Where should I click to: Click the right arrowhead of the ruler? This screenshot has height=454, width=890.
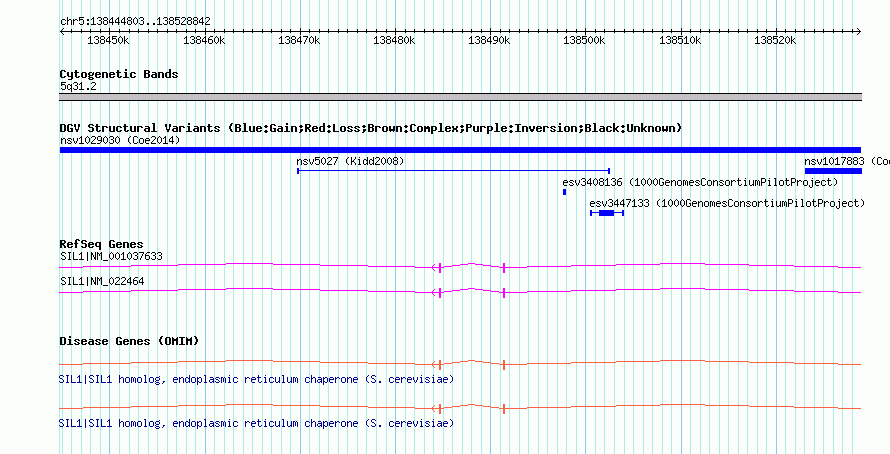coord(858,32)
